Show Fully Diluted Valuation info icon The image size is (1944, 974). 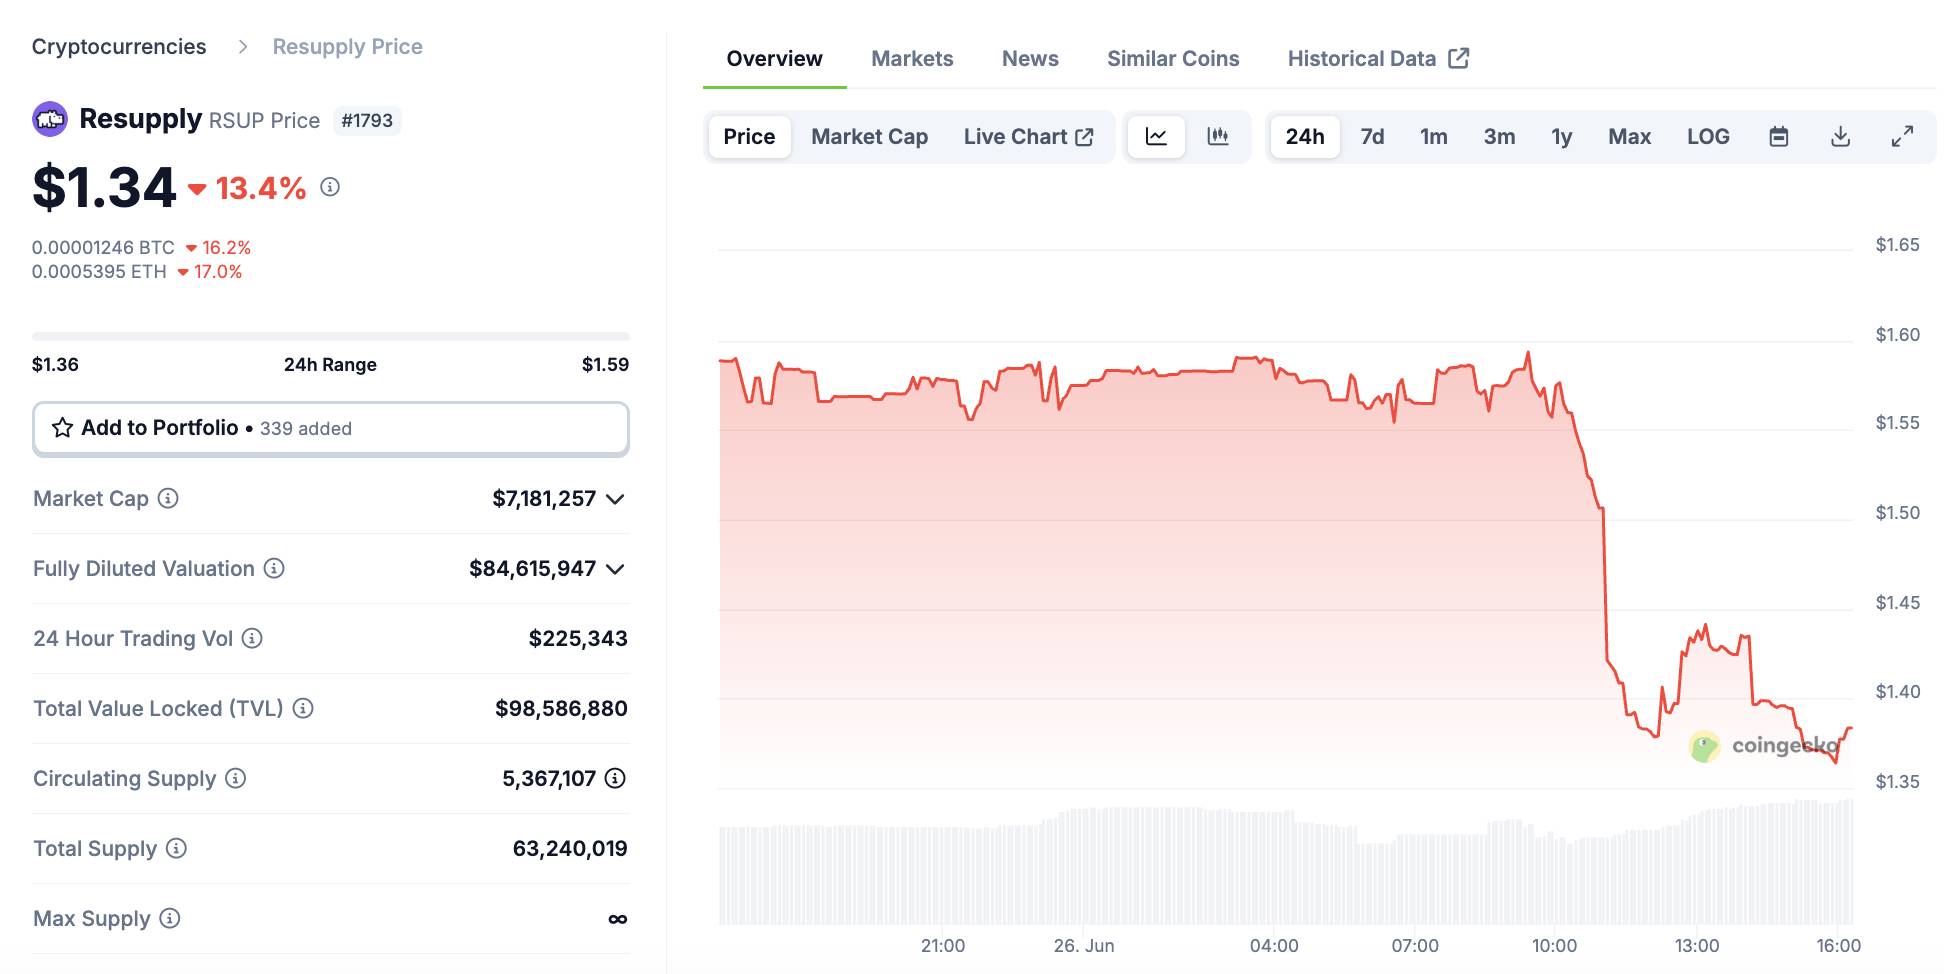[274, 568]
